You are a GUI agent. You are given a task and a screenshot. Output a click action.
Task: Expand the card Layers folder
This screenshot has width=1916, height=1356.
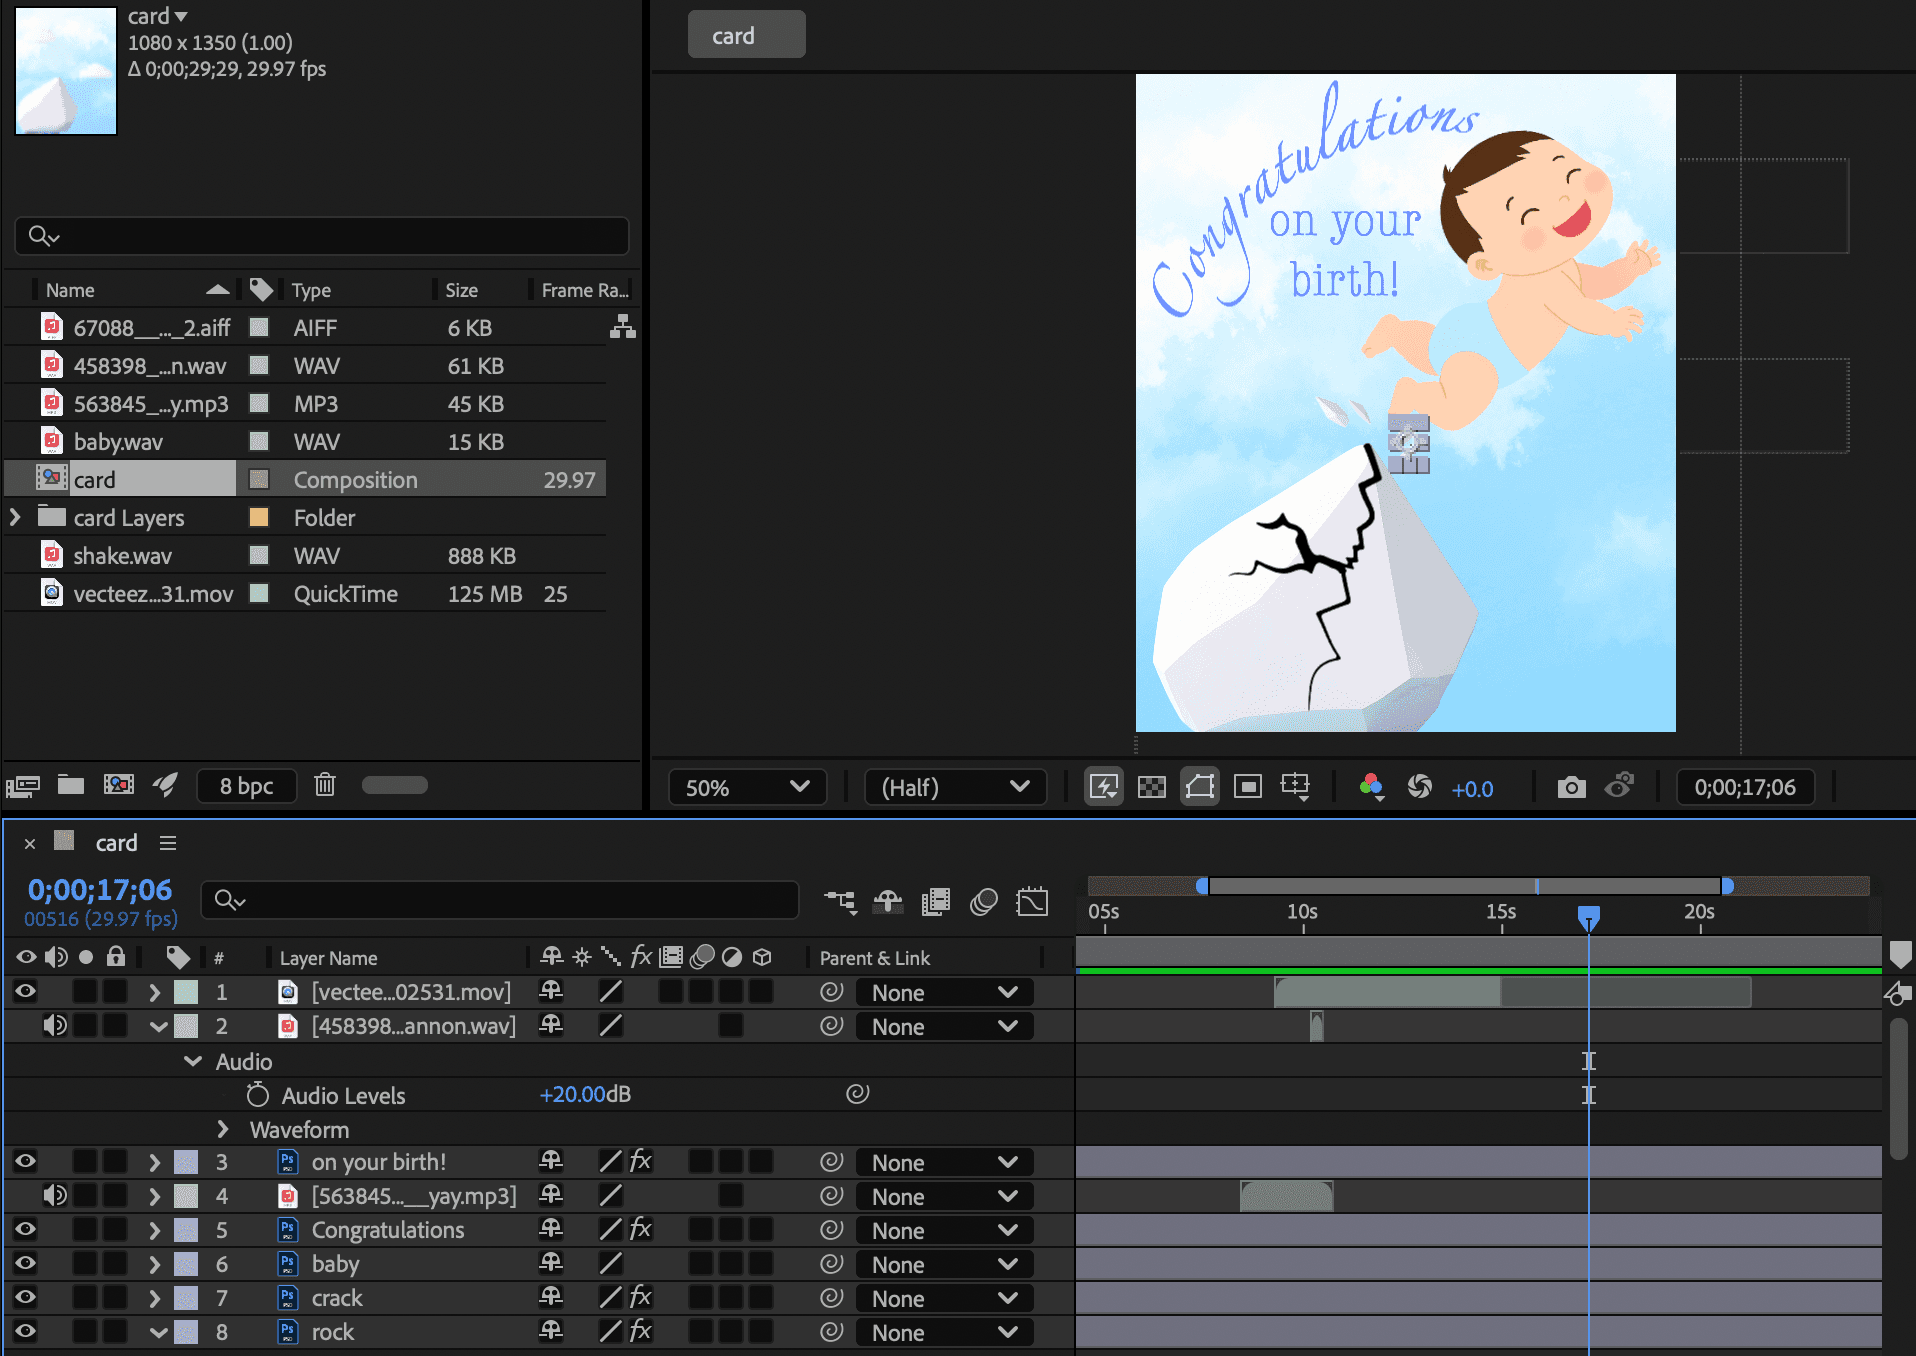coord(15,518)
